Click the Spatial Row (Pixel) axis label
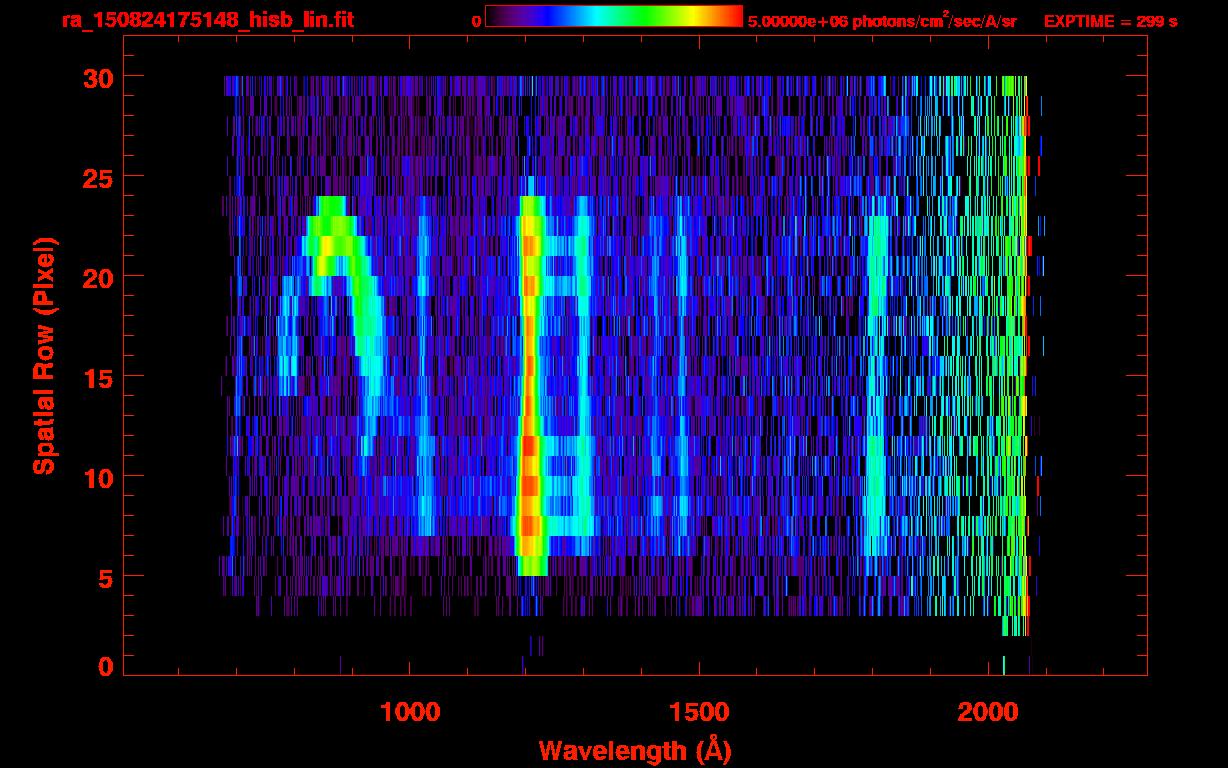The width and height of the screenshot is (1228, 768). pos(44,356)
